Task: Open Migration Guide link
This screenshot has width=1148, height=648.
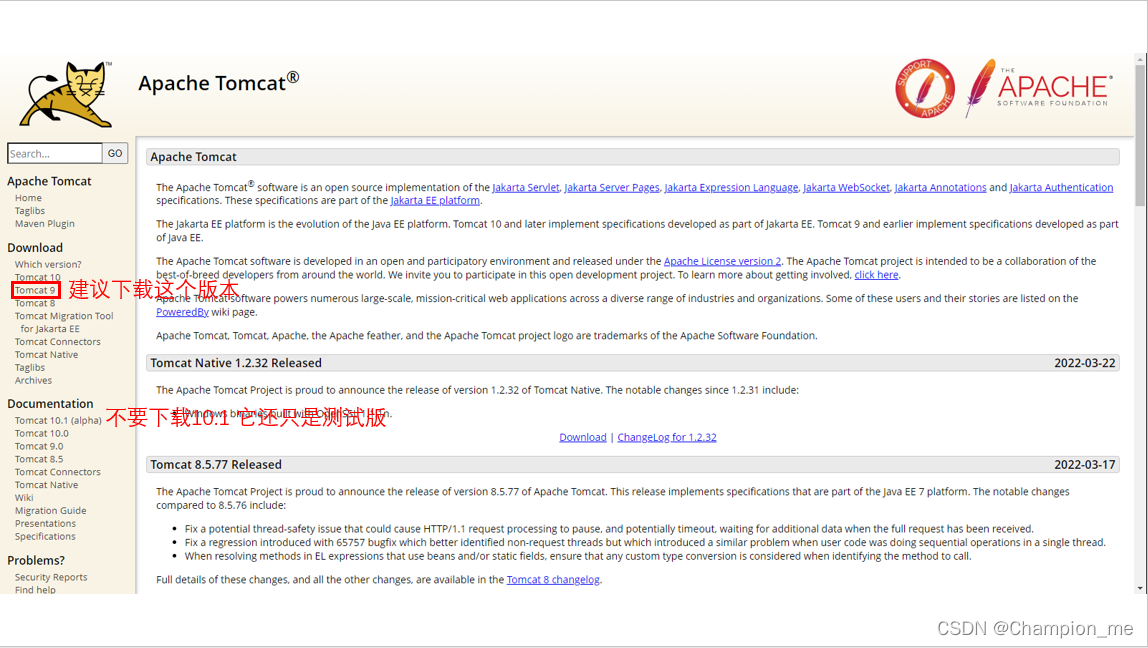Action: coord(51,510)
